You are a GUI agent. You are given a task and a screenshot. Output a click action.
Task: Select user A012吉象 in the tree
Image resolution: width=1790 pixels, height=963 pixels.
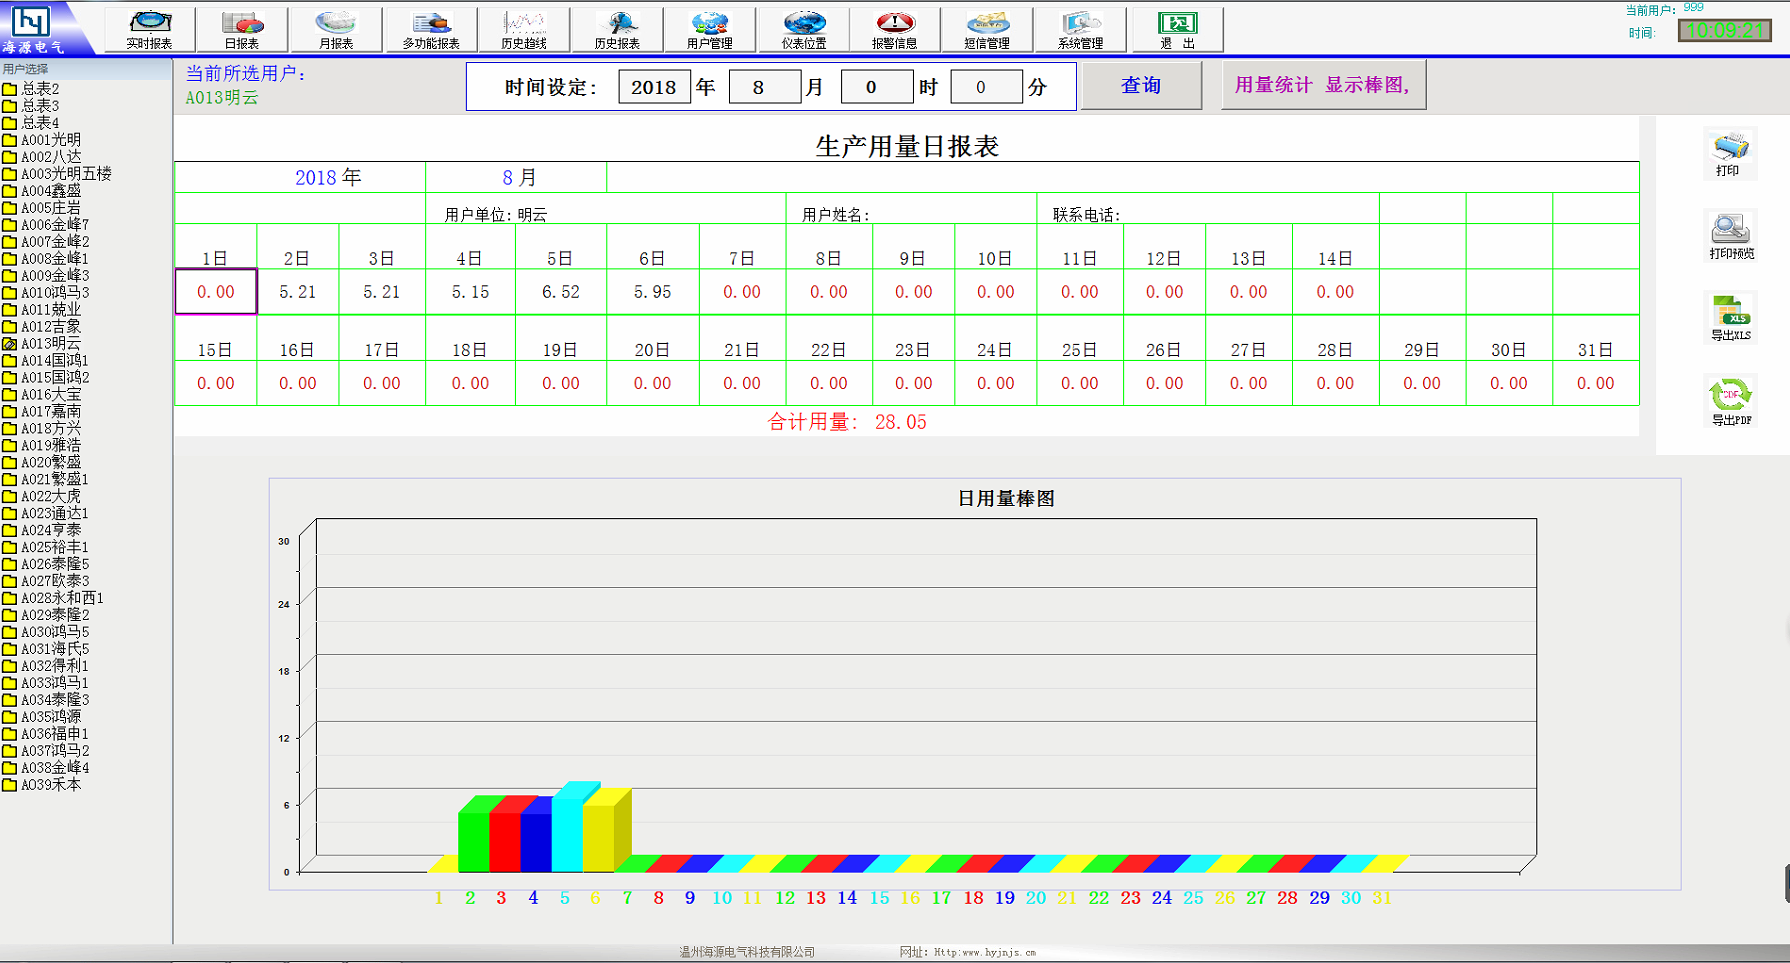51,327
